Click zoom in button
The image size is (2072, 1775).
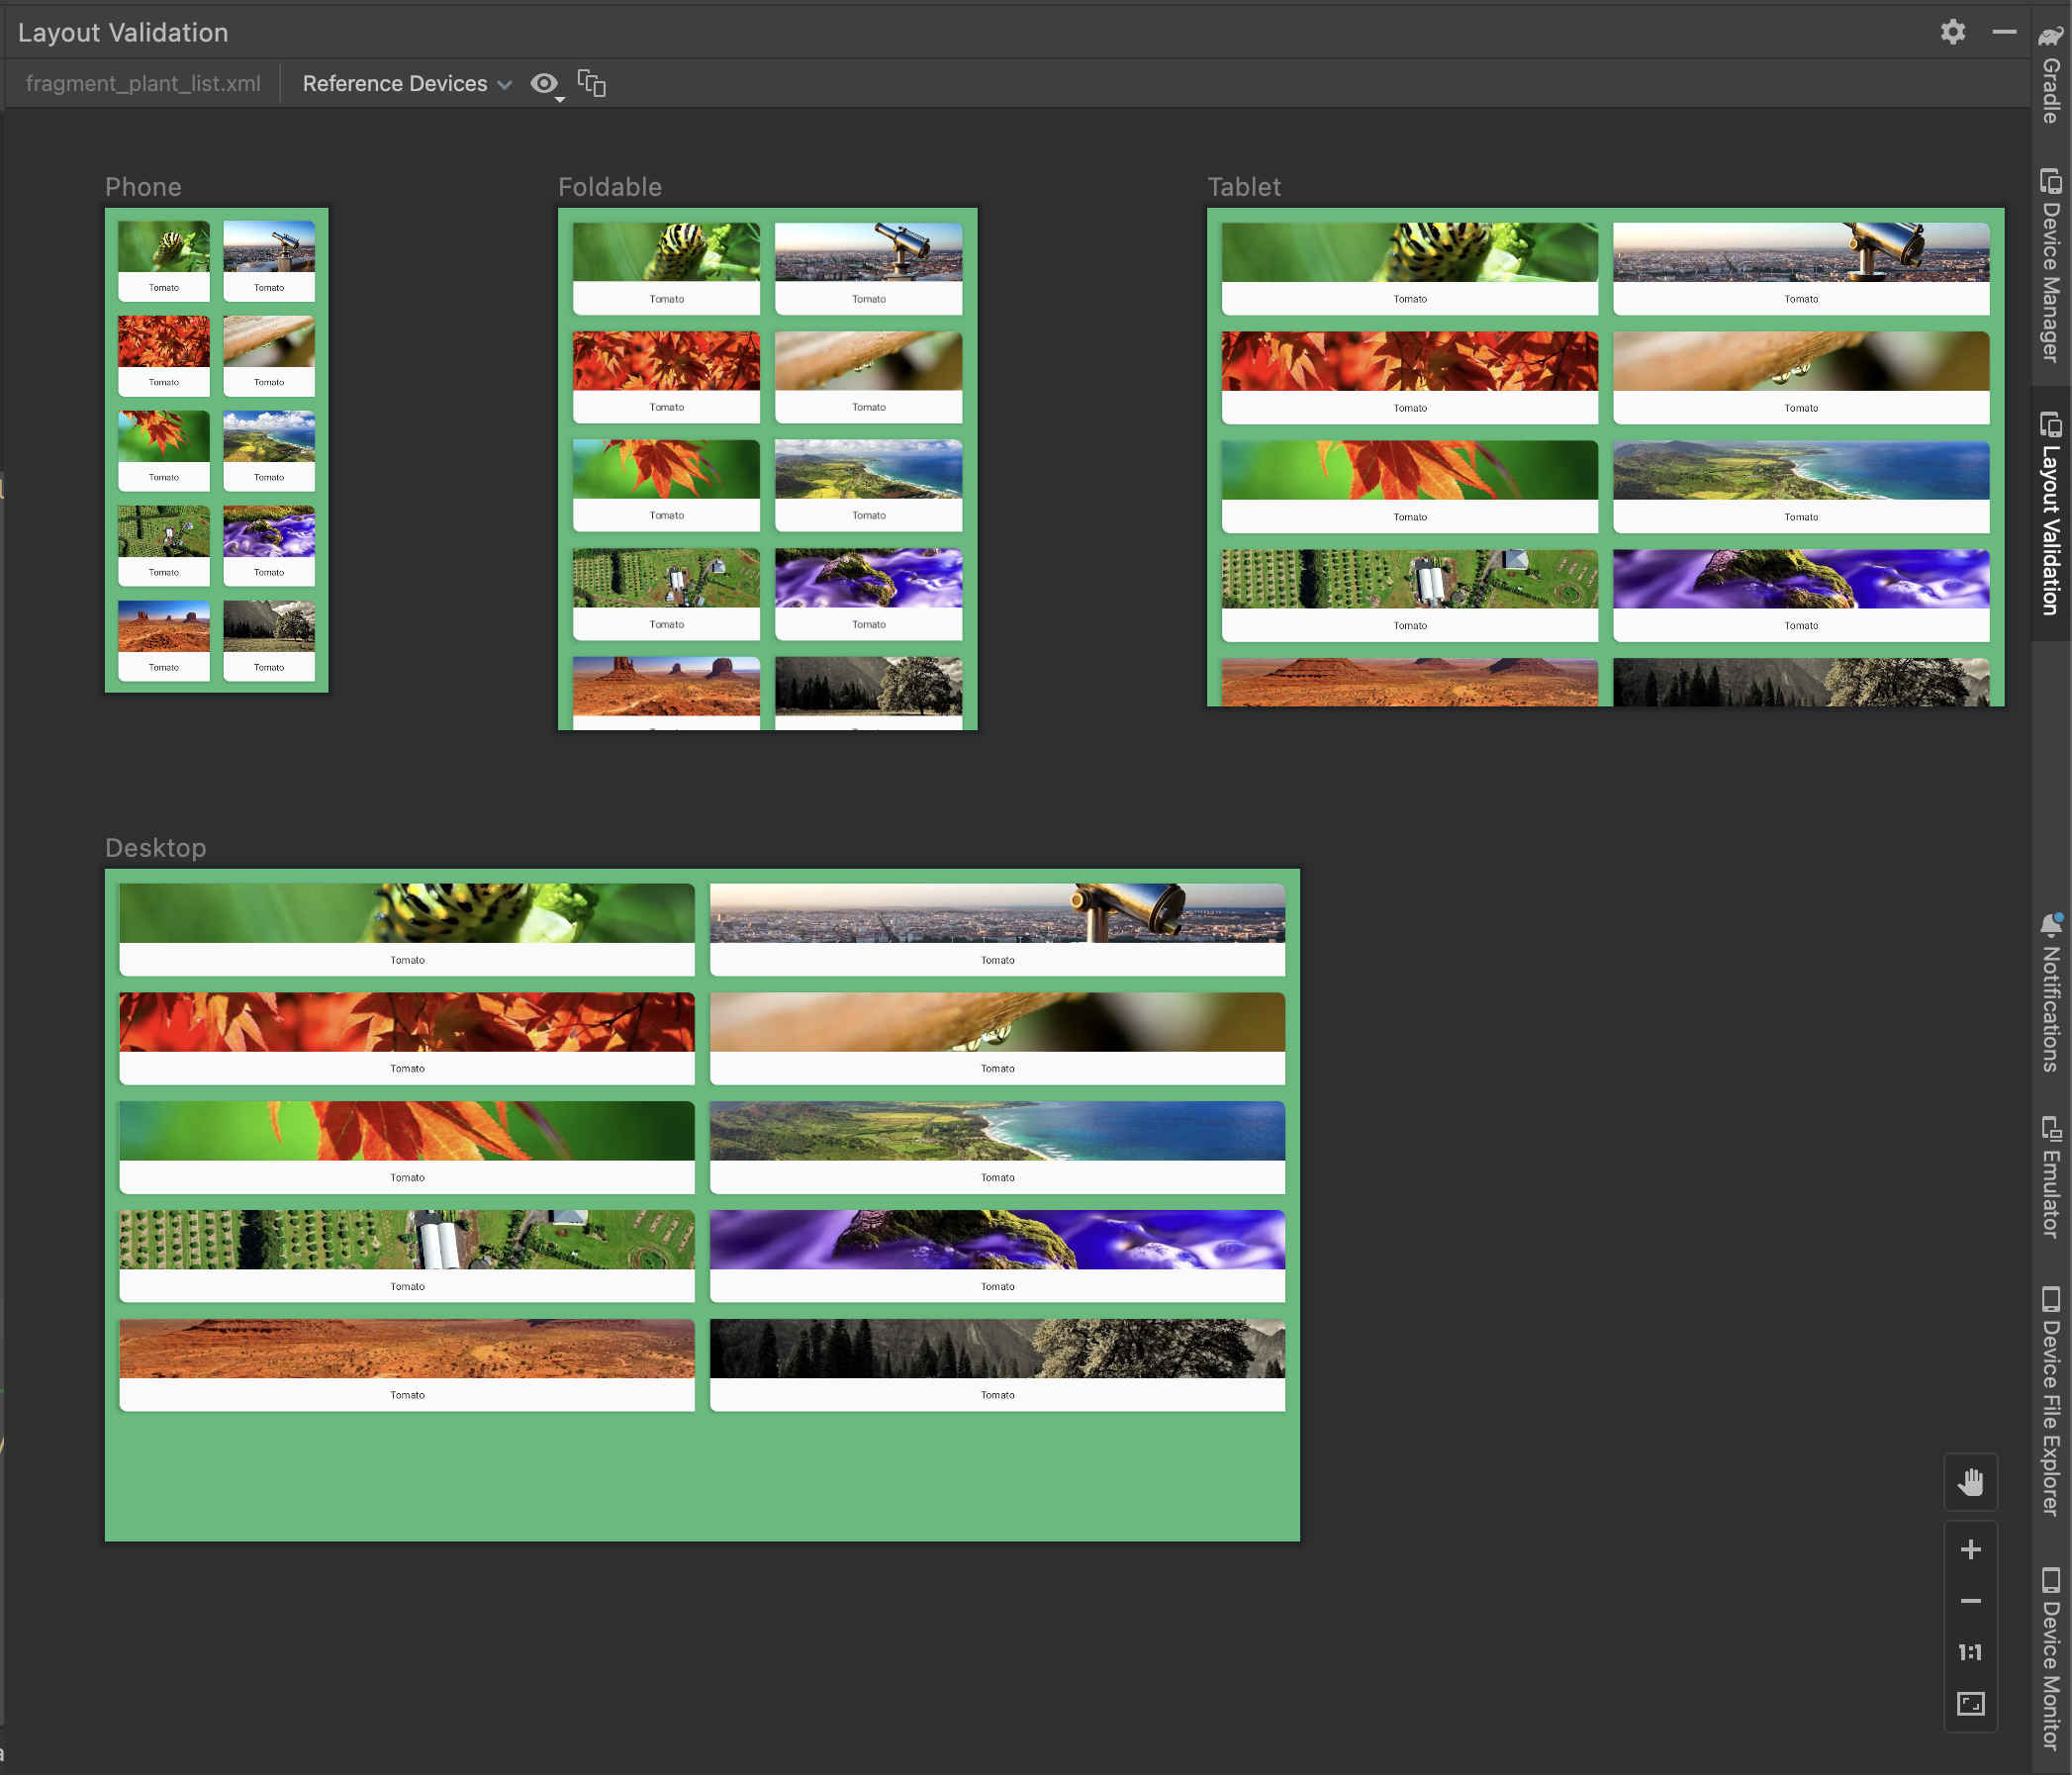click(1970, 1547)
